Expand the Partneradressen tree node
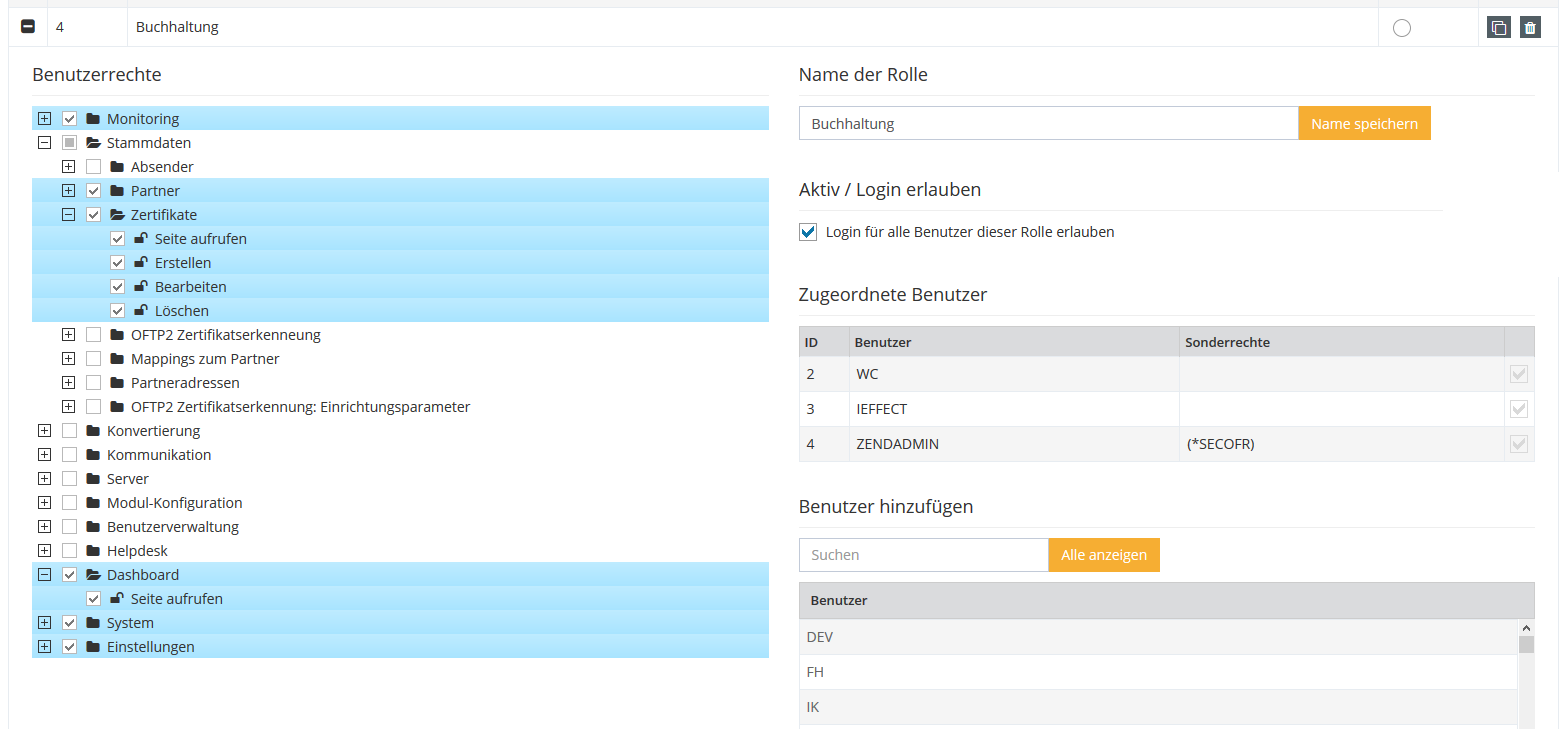 pos(68,383)
